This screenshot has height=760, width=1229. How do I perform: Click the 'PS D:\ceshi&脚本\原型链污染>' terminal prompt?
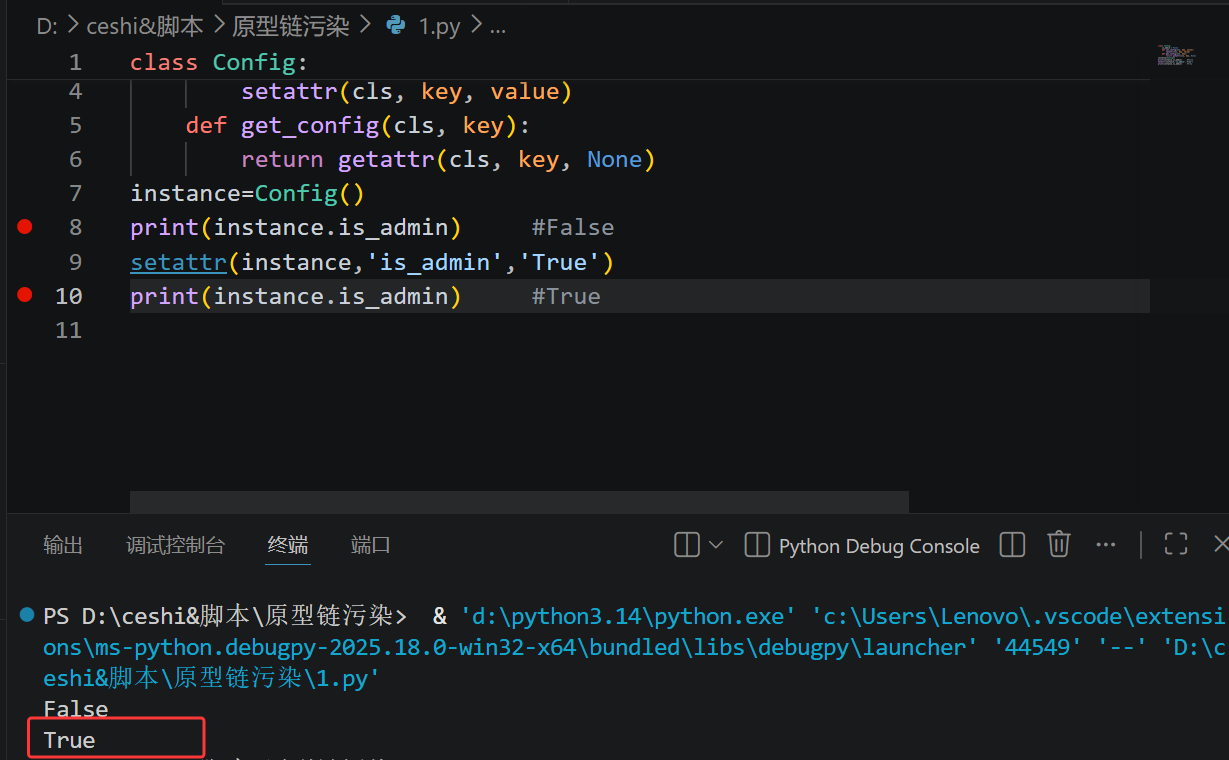pos(225,614)
